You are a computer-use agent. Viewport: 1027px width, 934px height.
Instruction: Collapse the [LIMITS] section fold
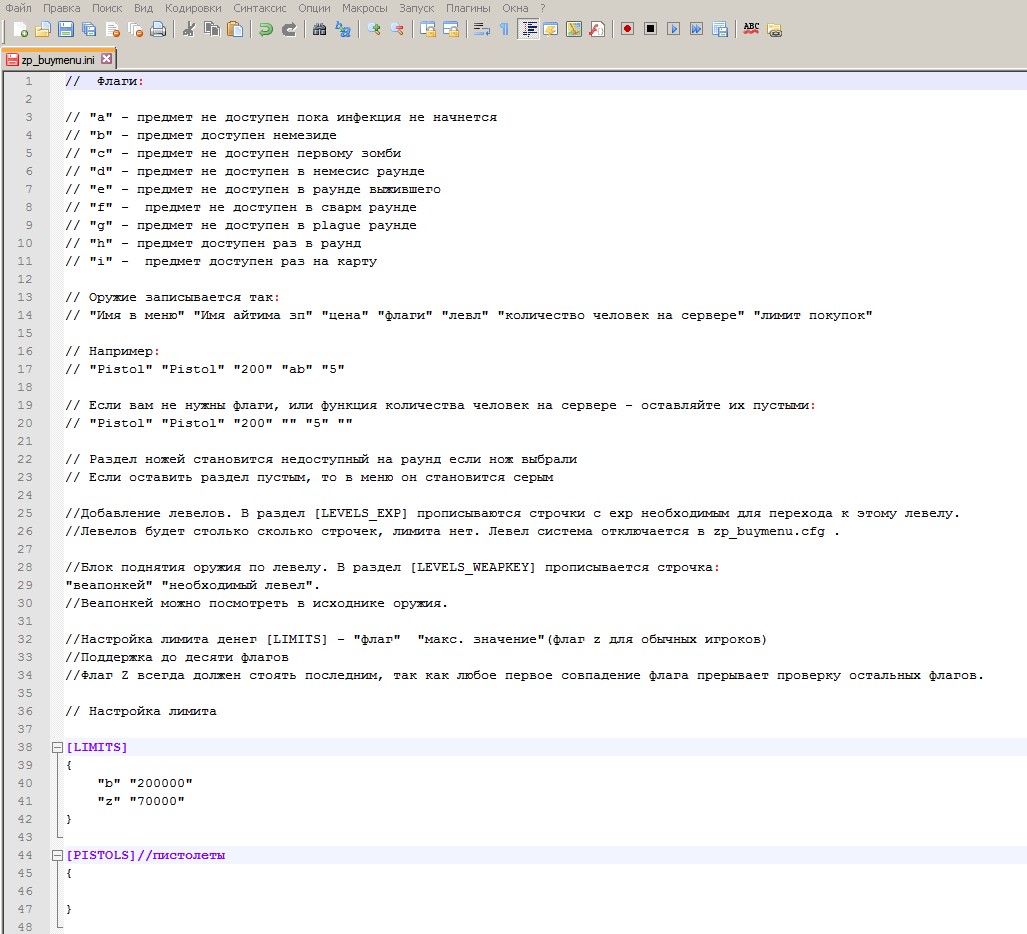57,747
